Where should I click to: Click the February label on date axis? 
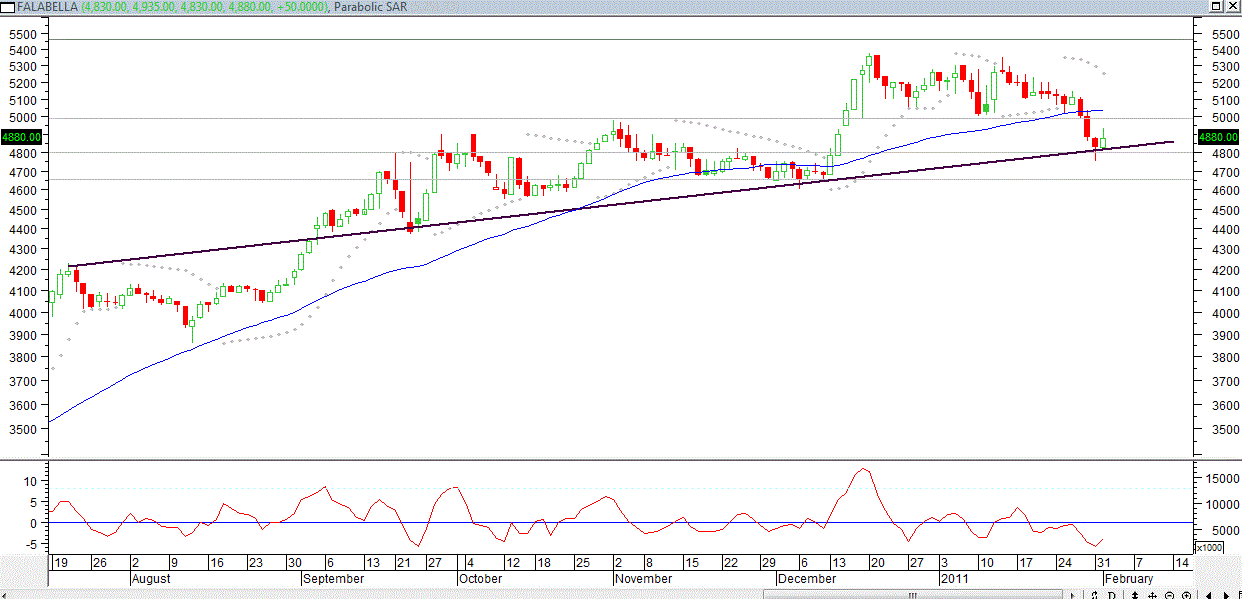coord(1128,579)
